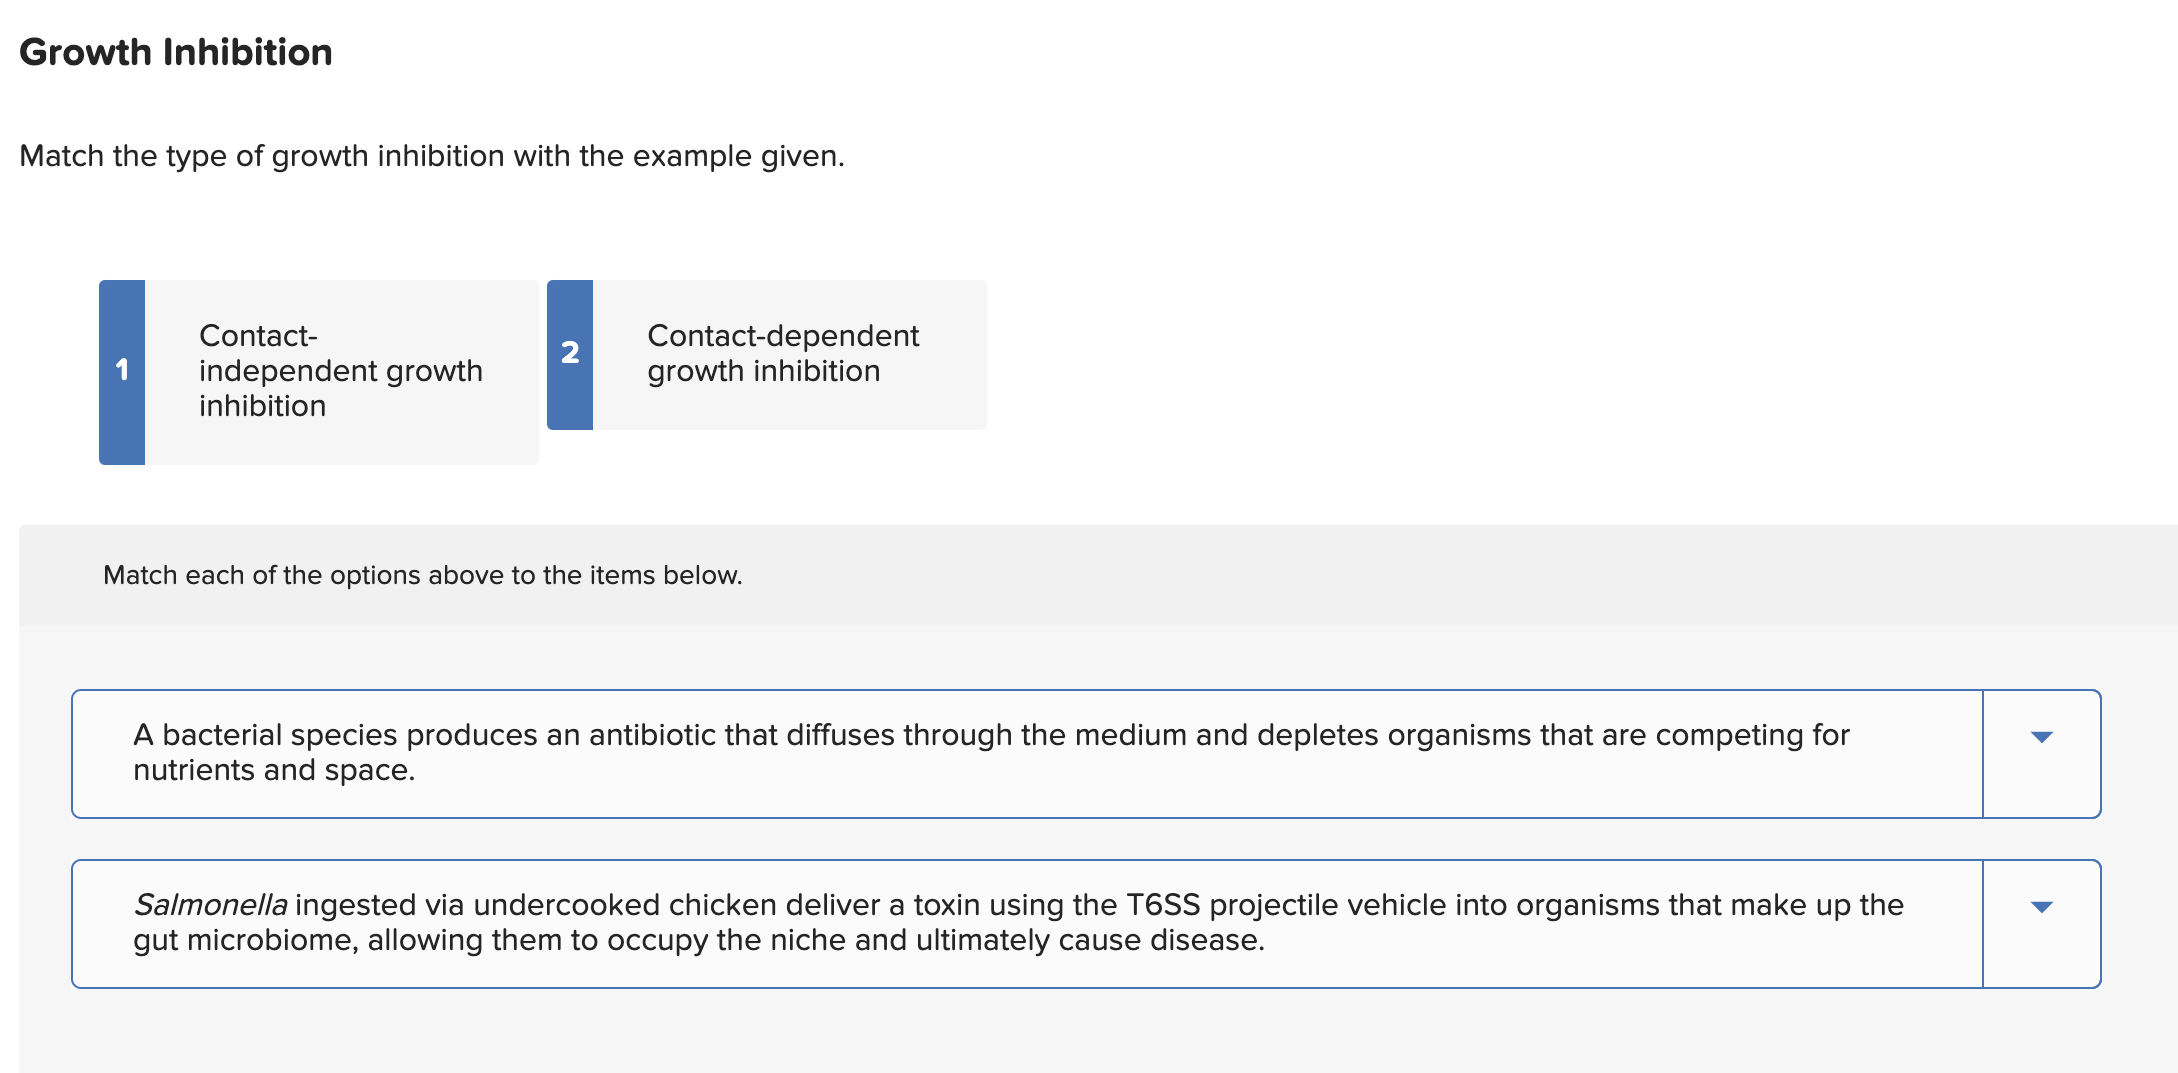Click the Growth Inhibition heading
2178x1073 pixels.
point(176,51)
